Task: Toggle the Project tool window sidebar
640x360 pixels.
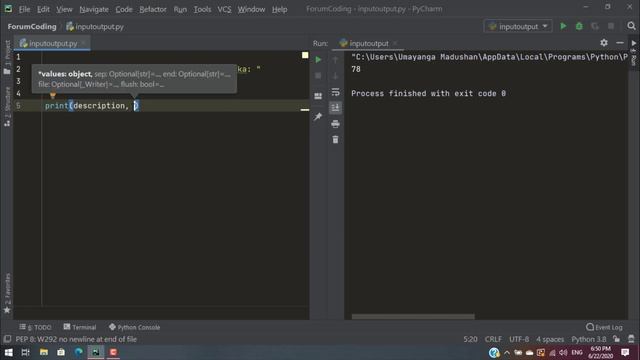Action: [x=7, y=57]
